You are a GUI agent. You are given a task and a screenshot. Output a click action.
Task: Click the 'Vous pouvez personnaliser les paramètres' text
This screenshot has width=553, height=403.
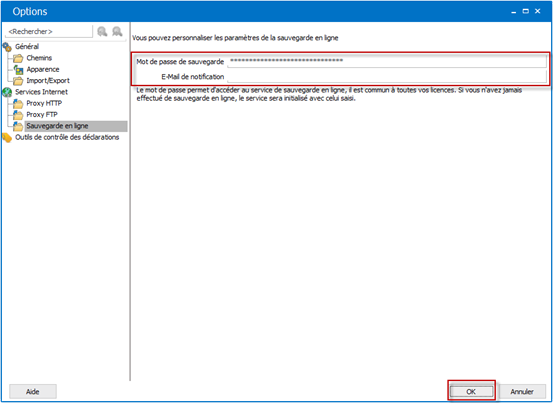(x=235, y=38)
